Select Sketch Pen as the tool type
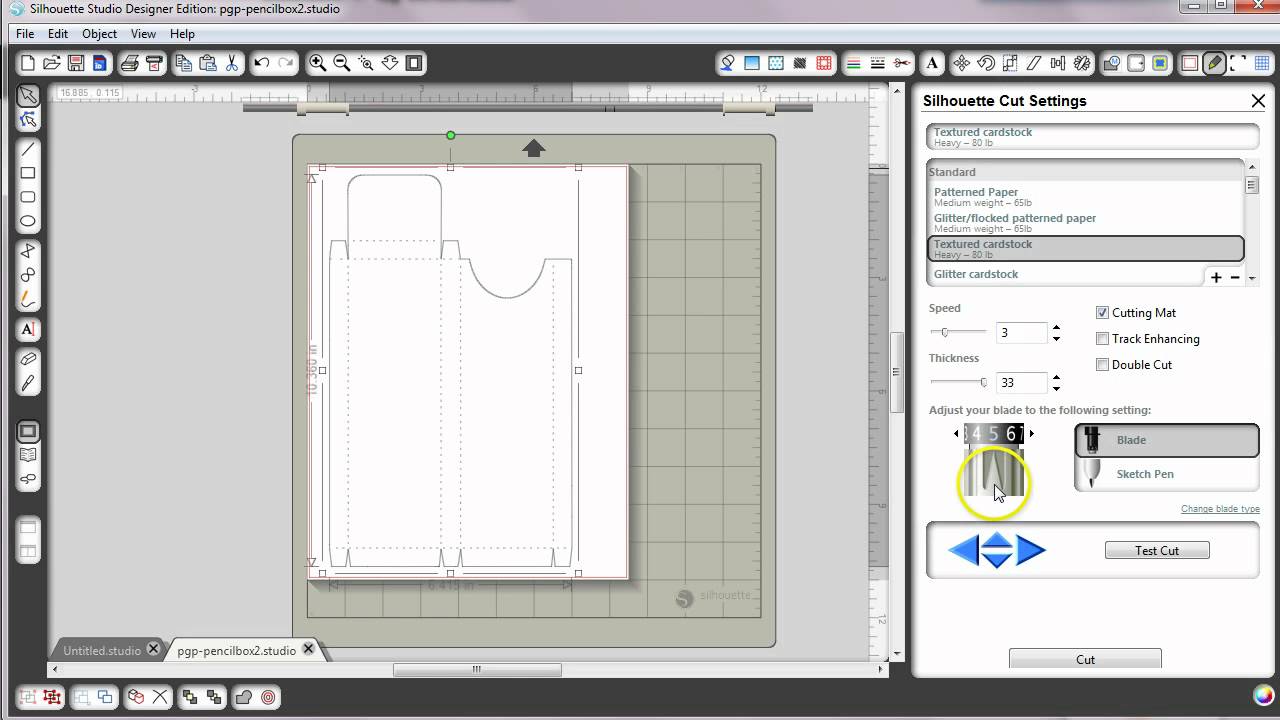 [x=1167, y=474]
